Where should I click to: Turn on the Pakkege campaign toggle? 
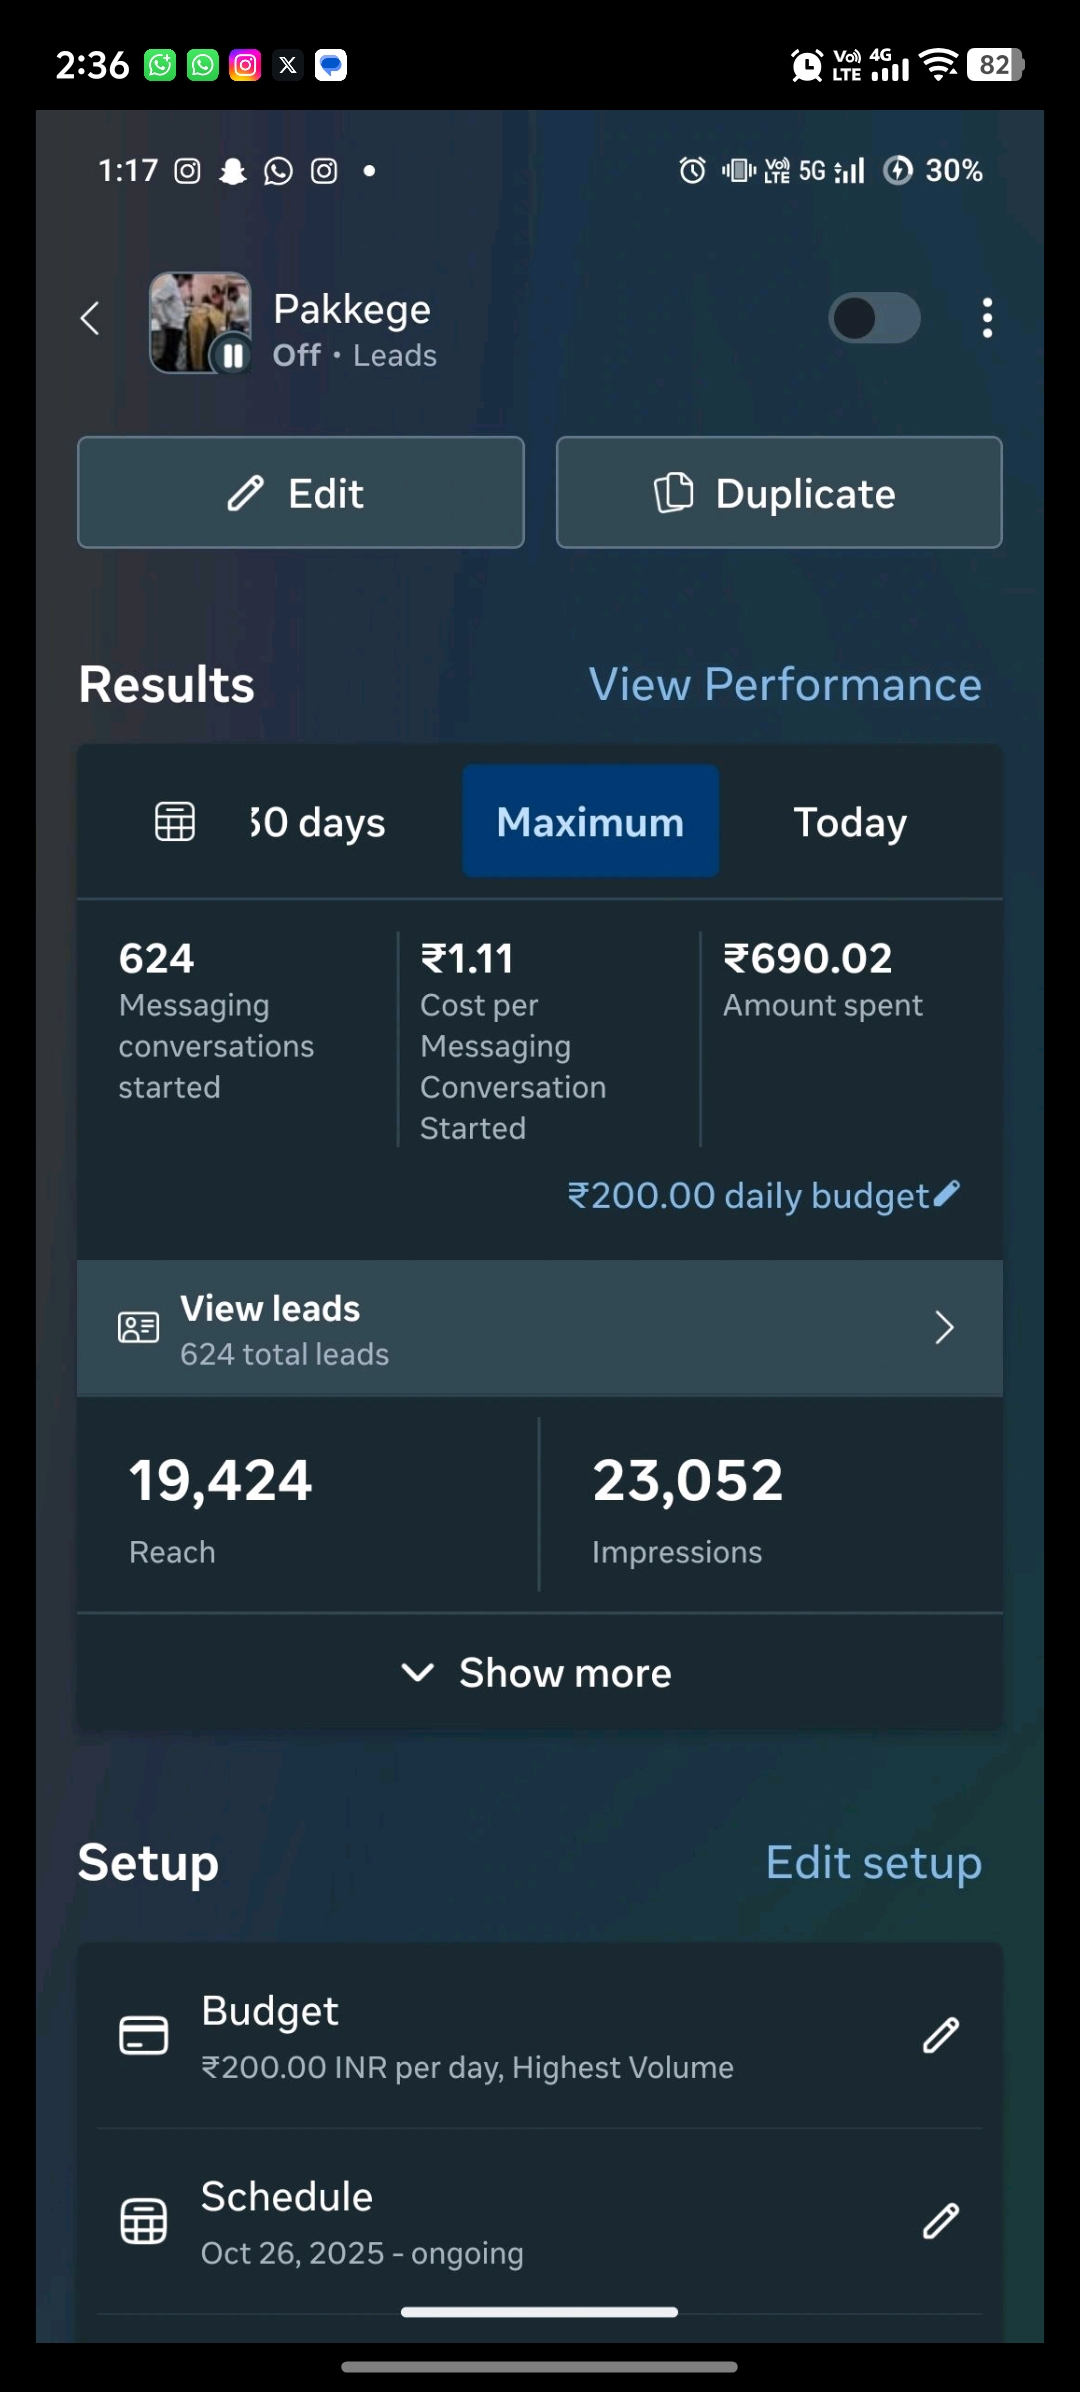(x=874, y=318)
